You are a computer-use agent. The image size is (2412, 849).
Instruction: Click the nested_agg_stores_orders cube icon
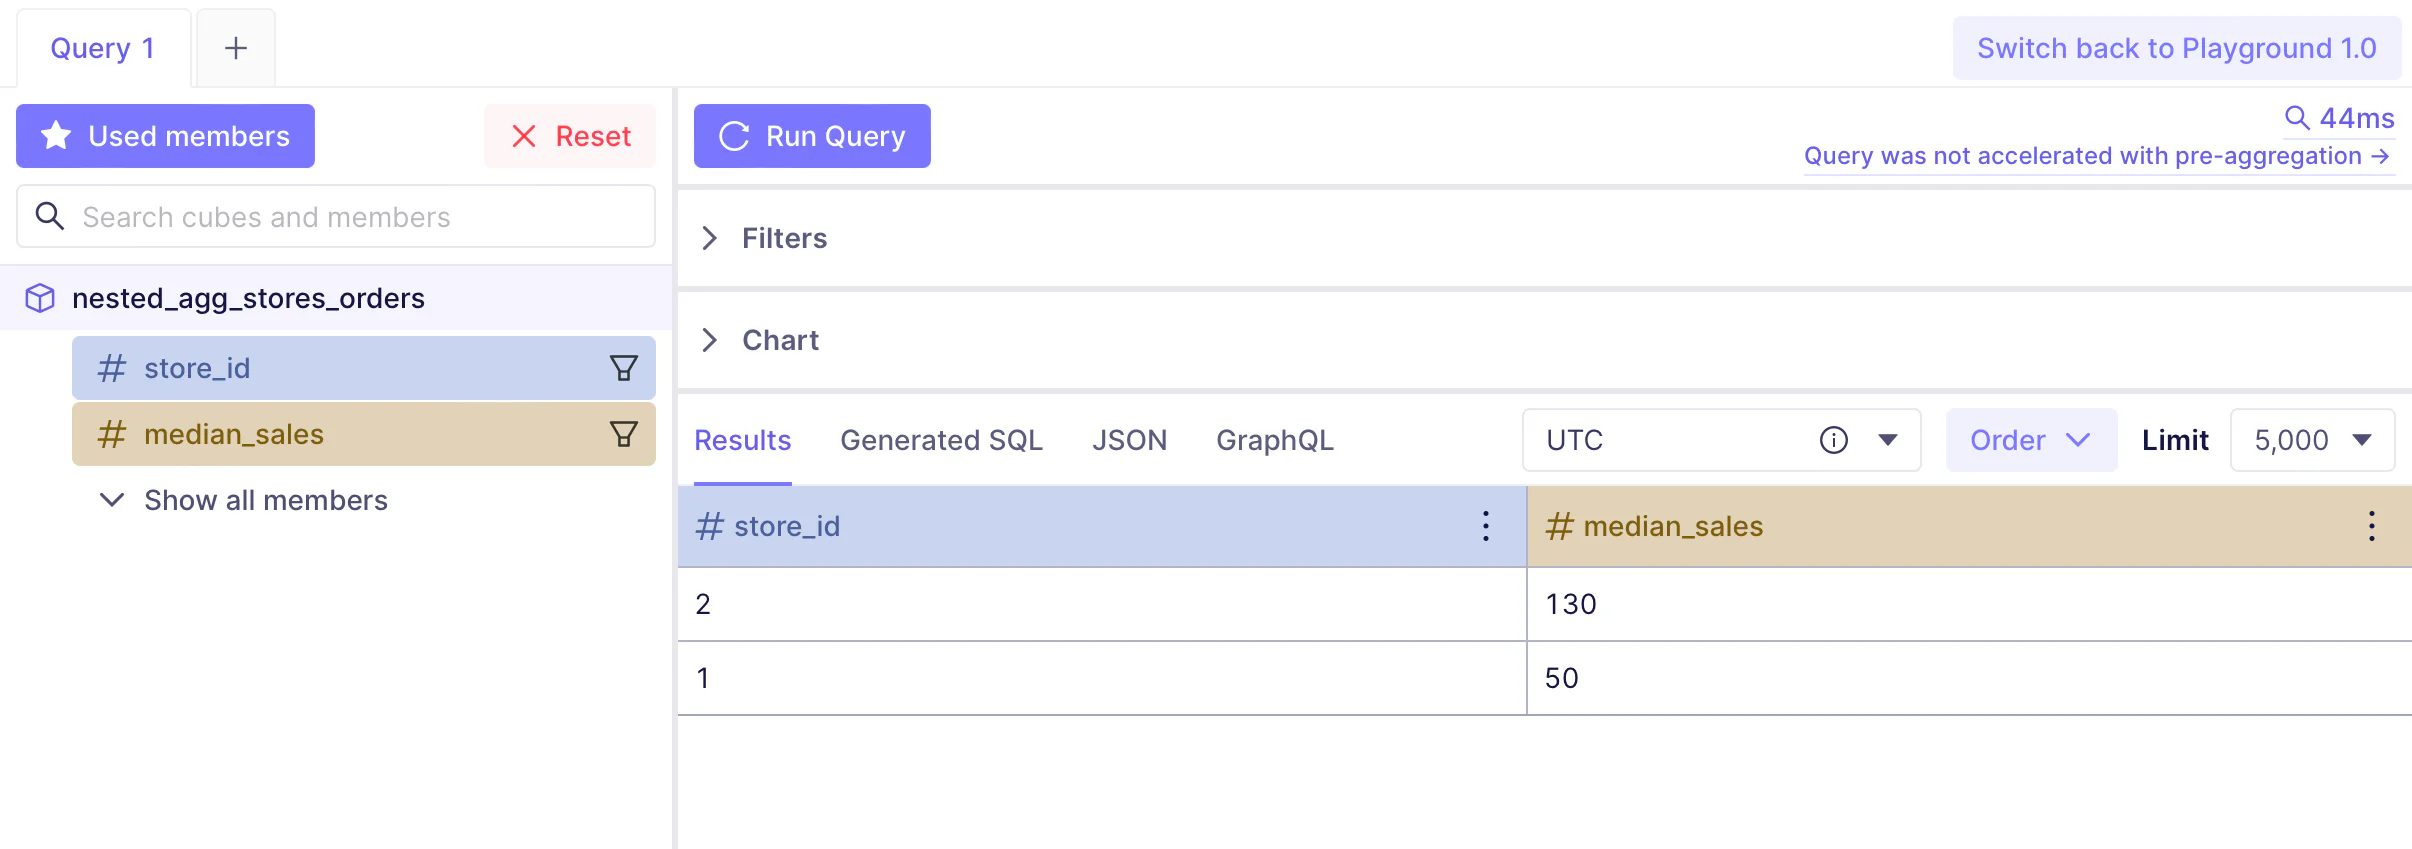(x=40, y=298)
